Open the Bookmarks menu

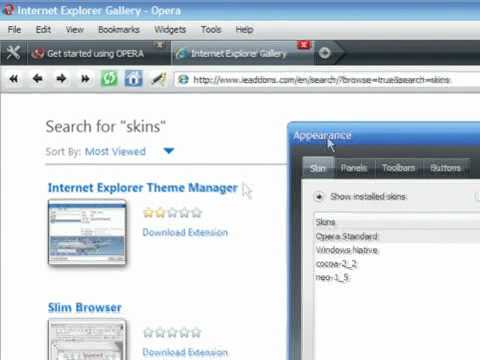point(119,30)
